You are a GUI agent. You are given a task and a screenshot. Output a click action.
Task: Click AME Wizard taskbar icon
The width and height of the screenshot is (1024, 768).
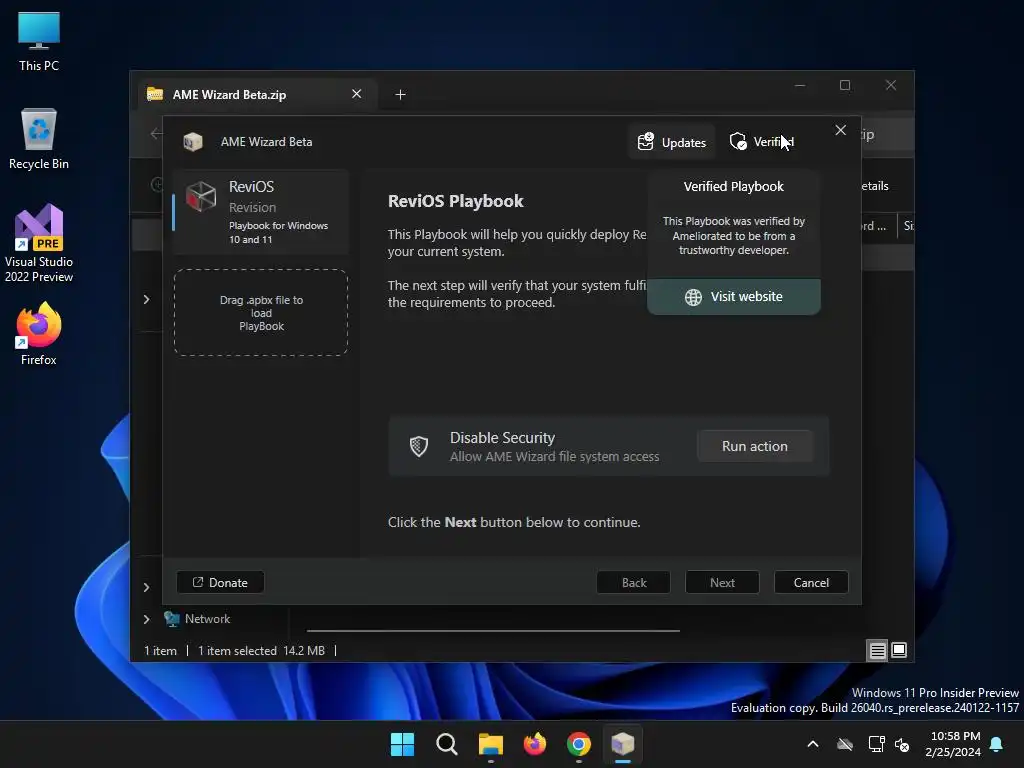(x=622, y=744)
